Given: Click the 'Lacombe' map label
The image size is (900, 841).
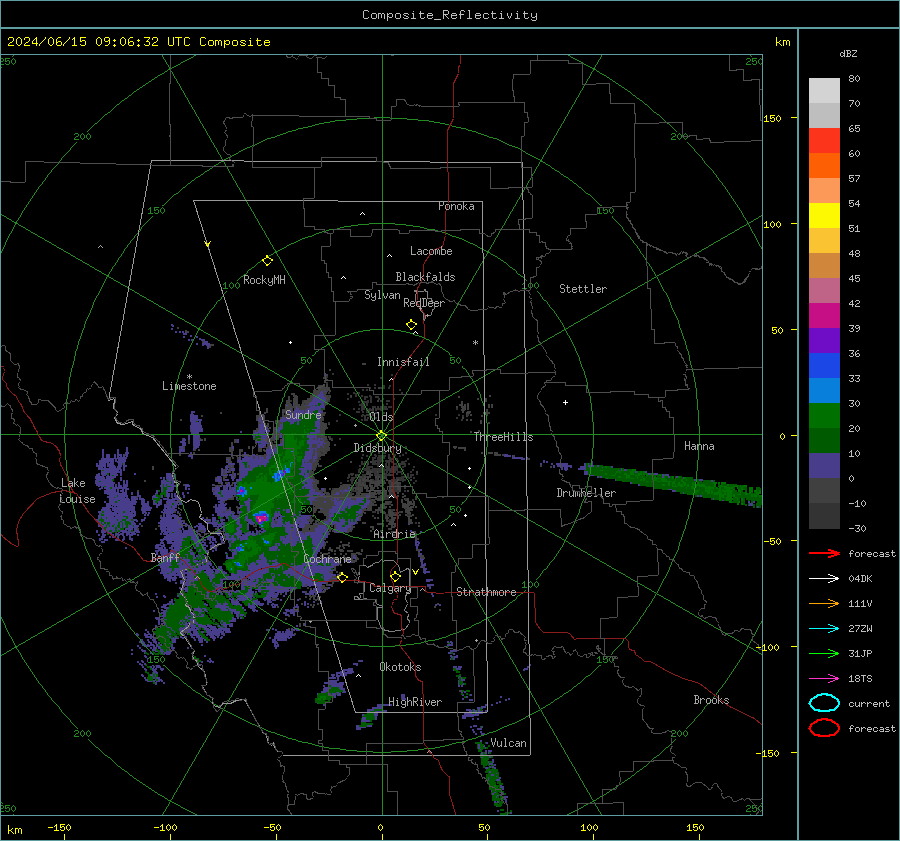Looking at the screenshot, I should pos(431,251).
